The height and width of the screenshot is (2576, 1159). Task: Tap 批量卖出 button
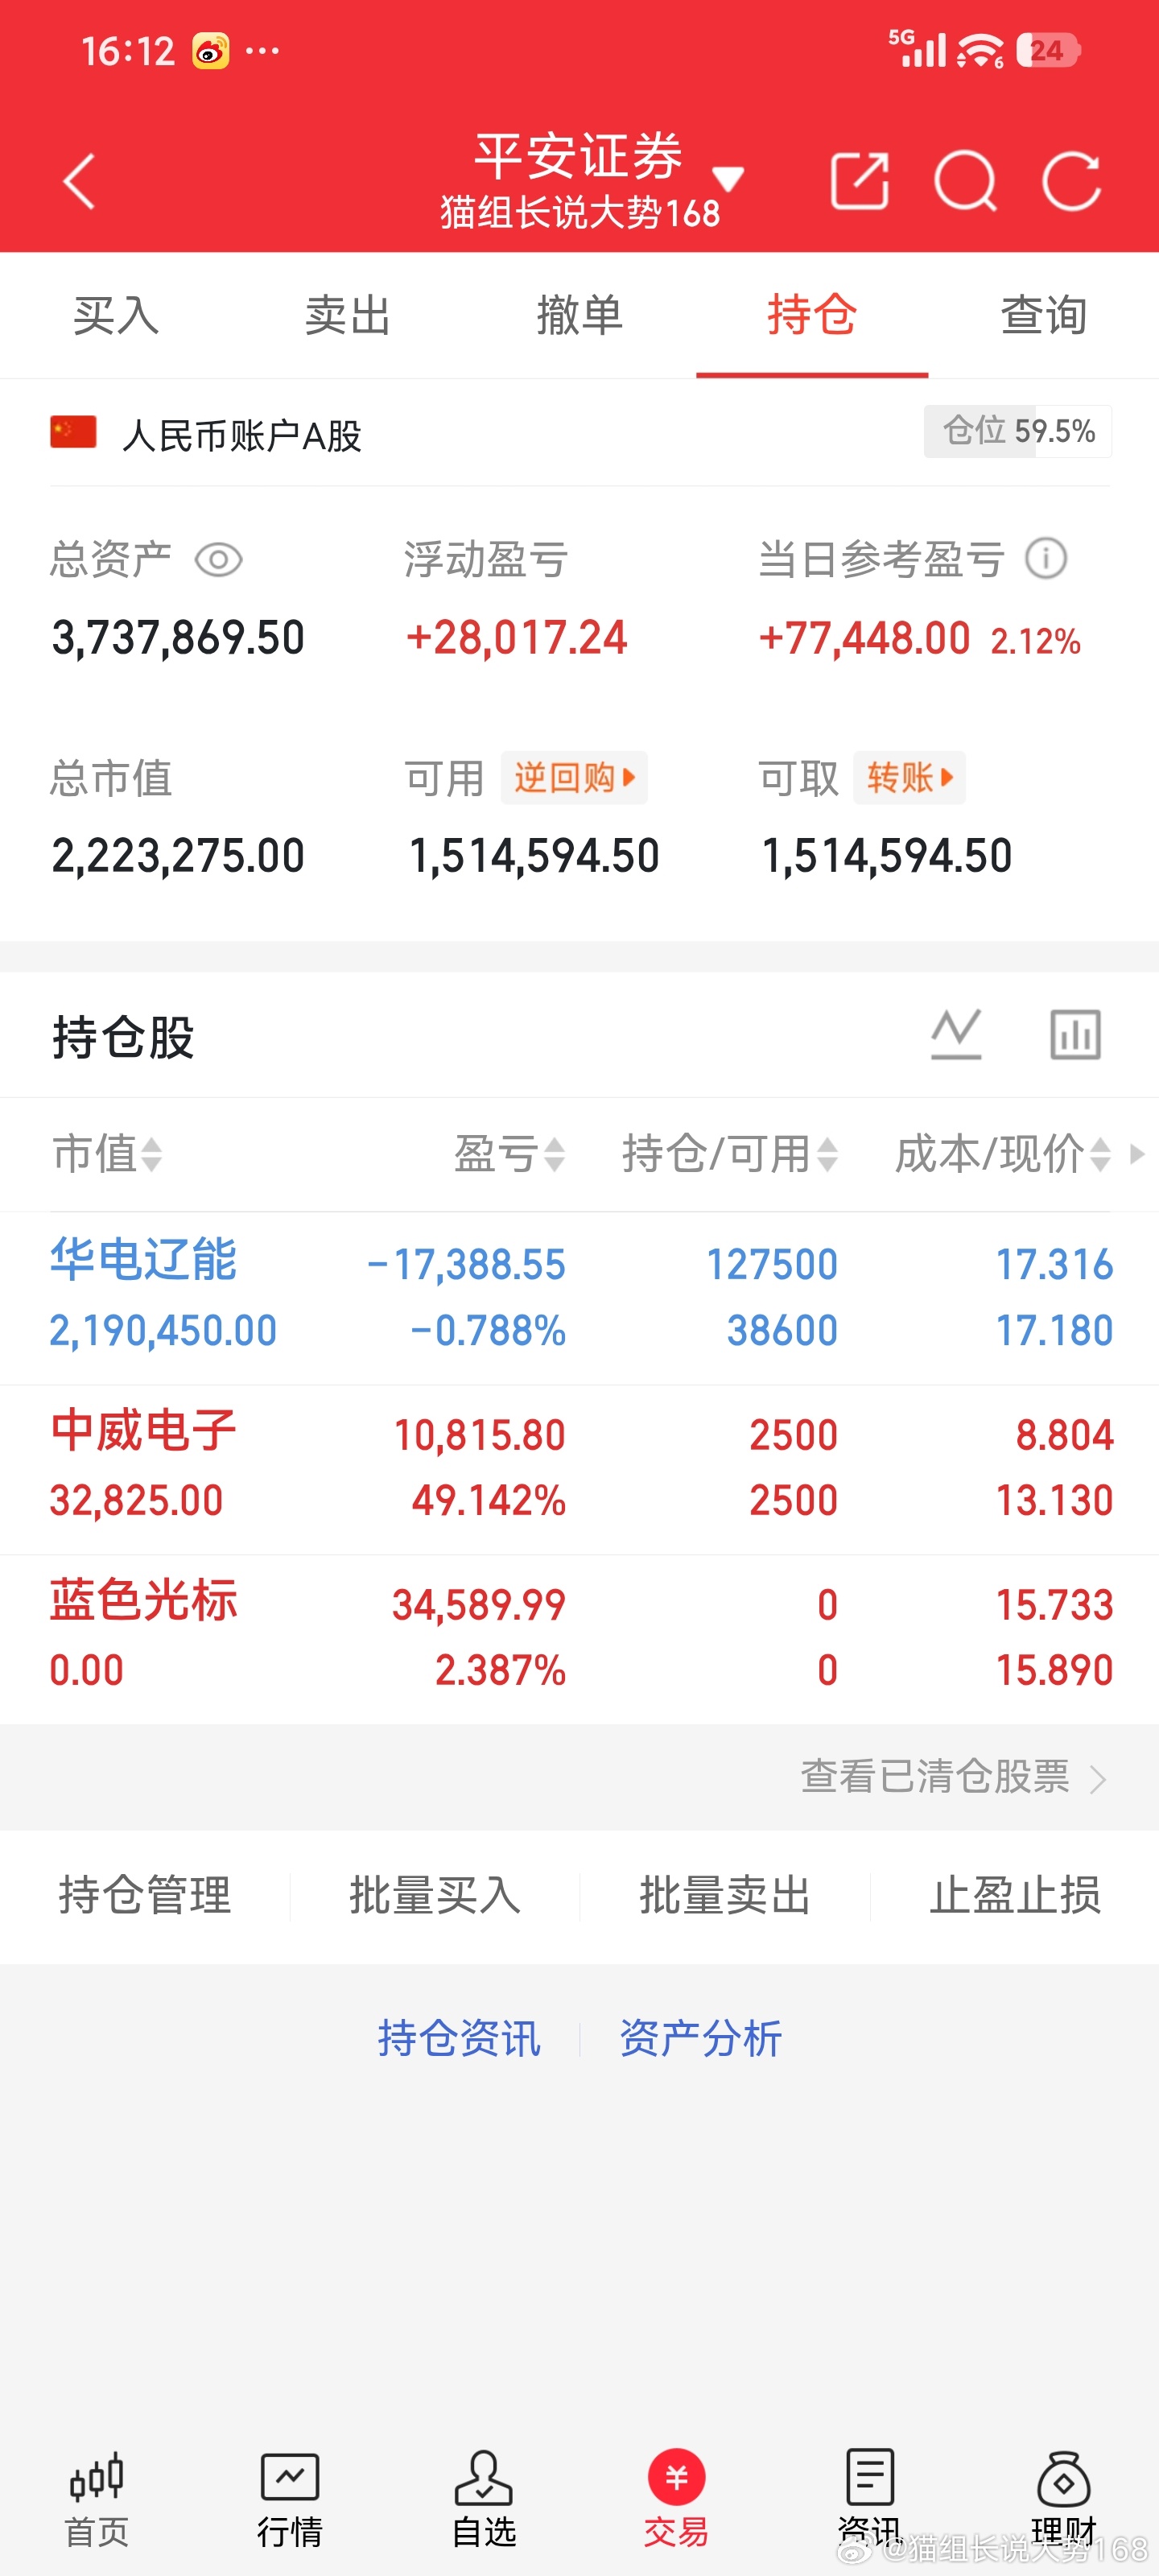[725, 1895]
